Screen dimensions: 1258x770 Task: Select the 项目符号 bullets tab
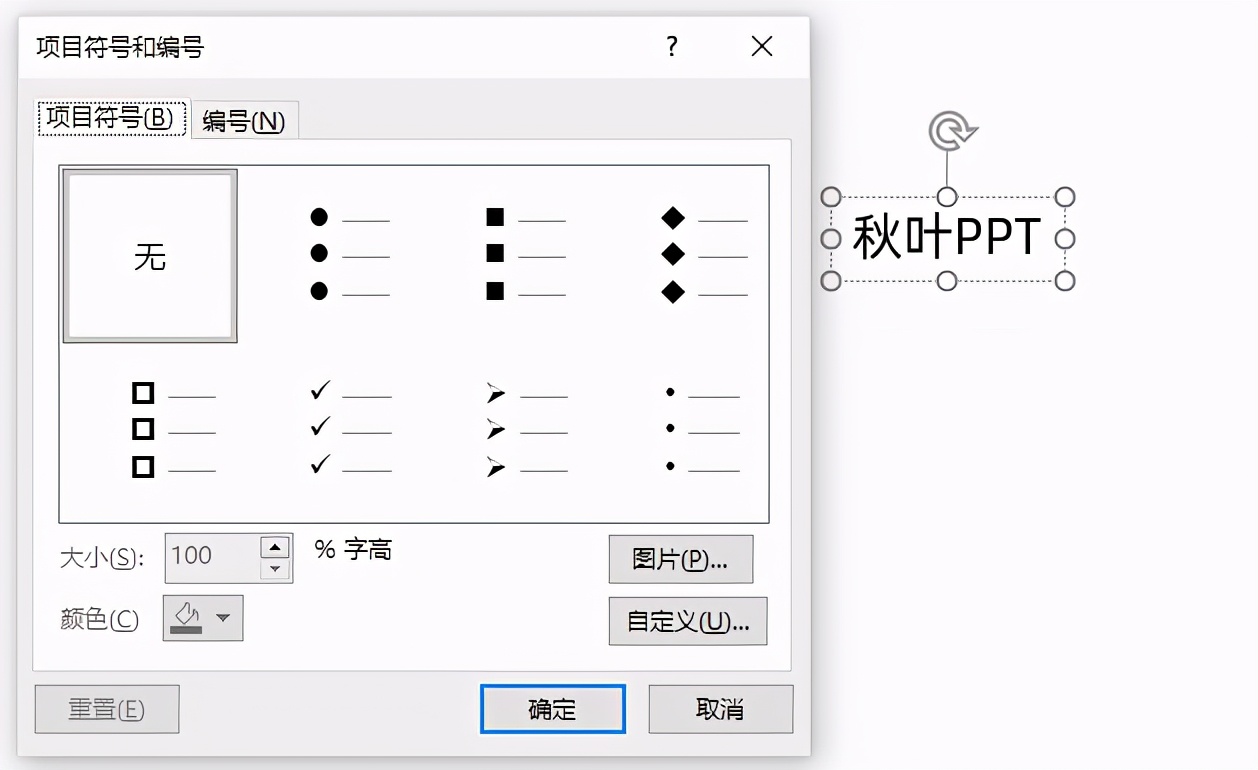110,117
